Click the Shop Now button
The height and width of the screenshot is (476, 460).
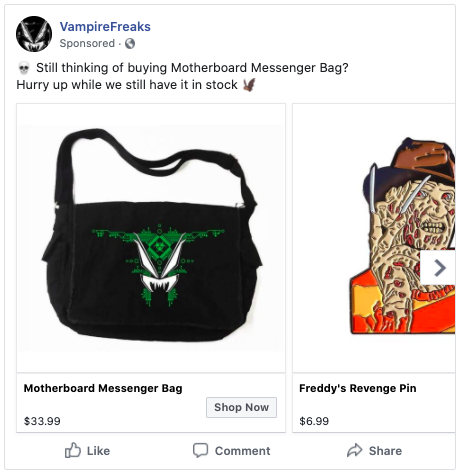click(241, 407)
